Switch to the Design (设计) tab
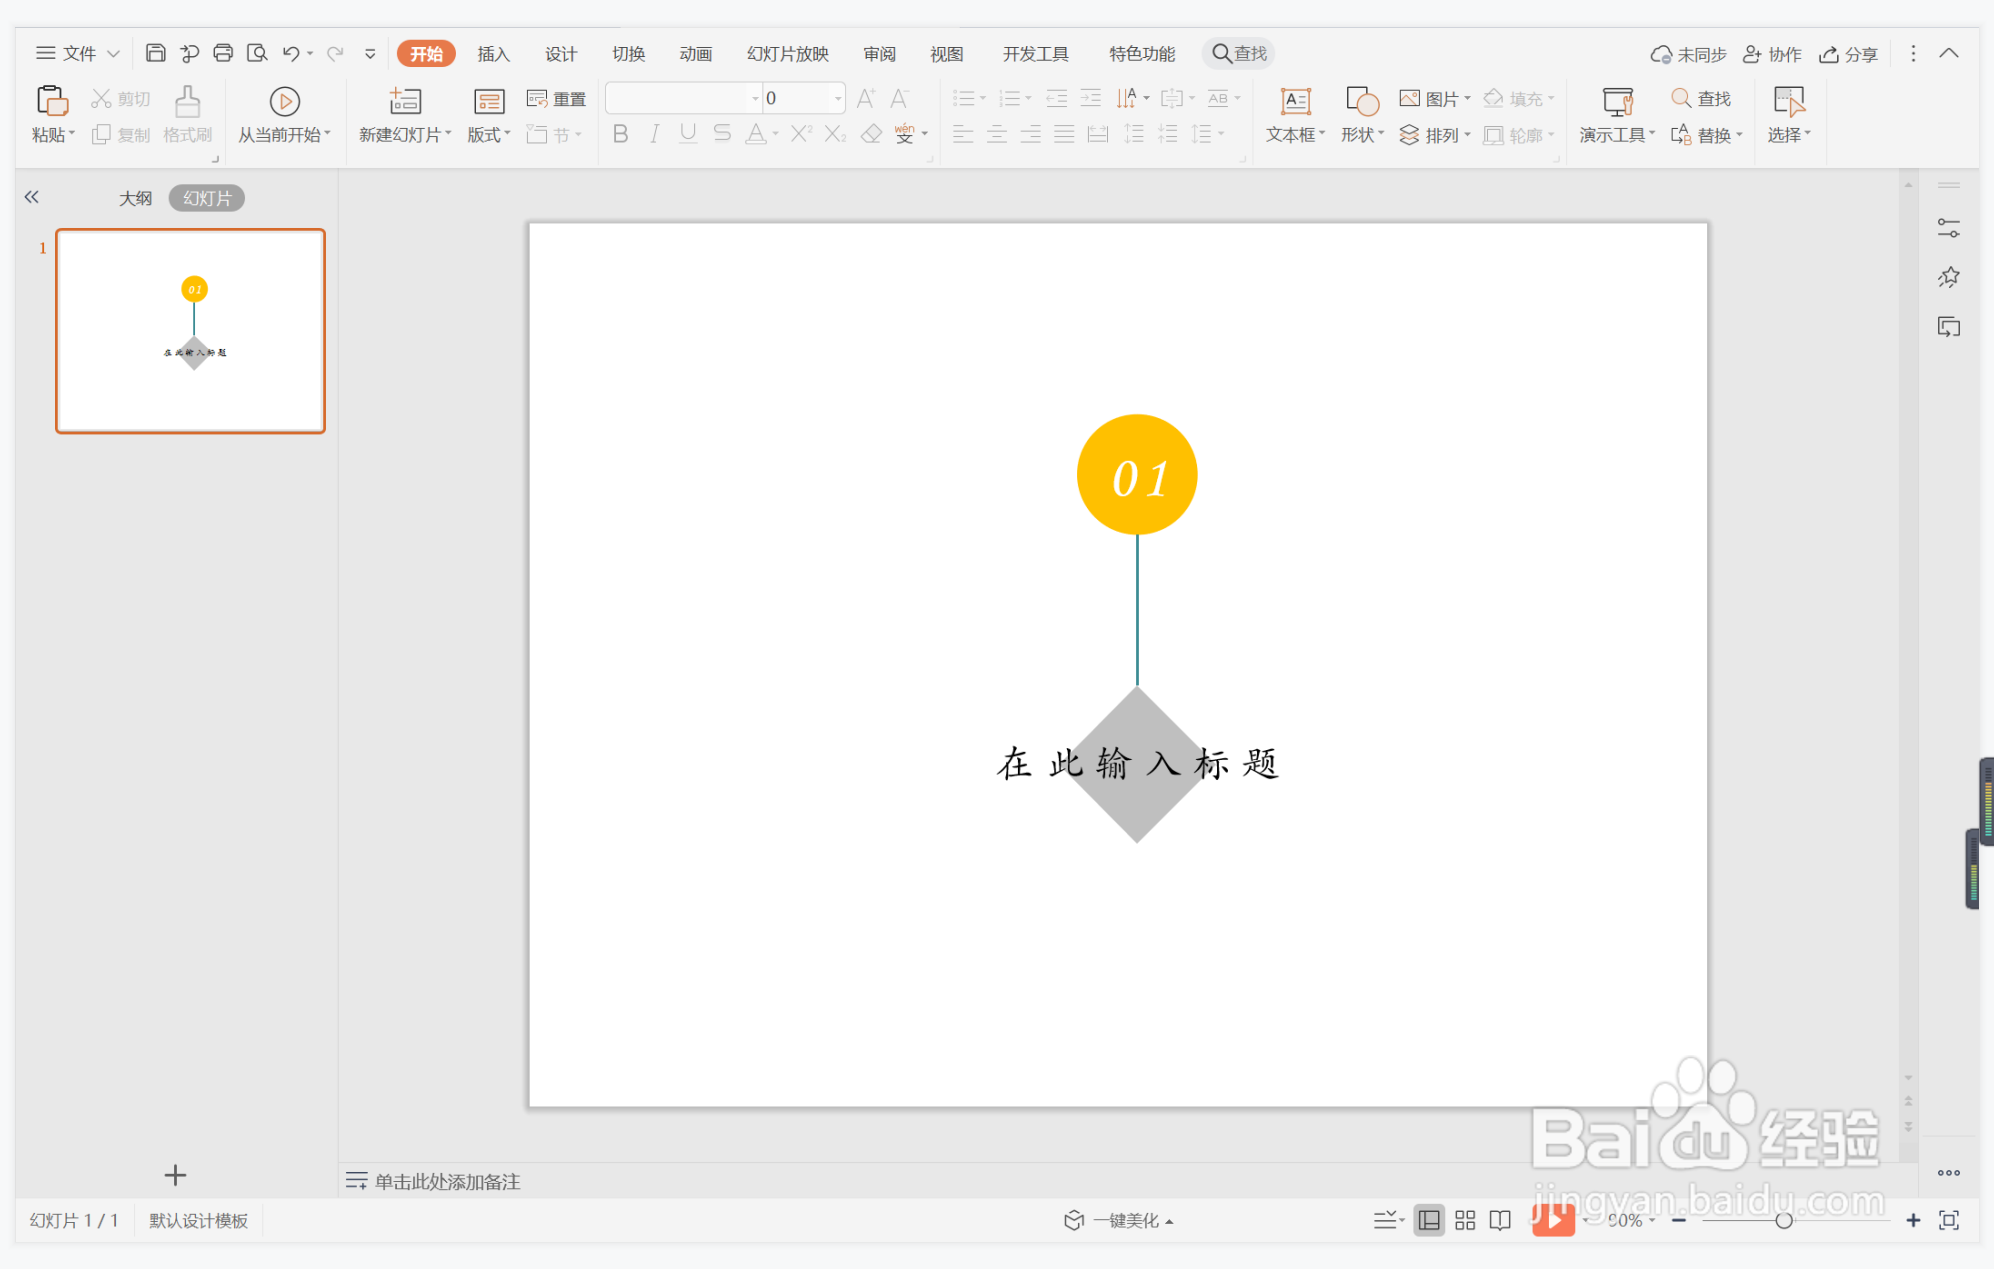Image resolution: width=1994 pixels, height=1269 pixels. [x=560, y=54]
